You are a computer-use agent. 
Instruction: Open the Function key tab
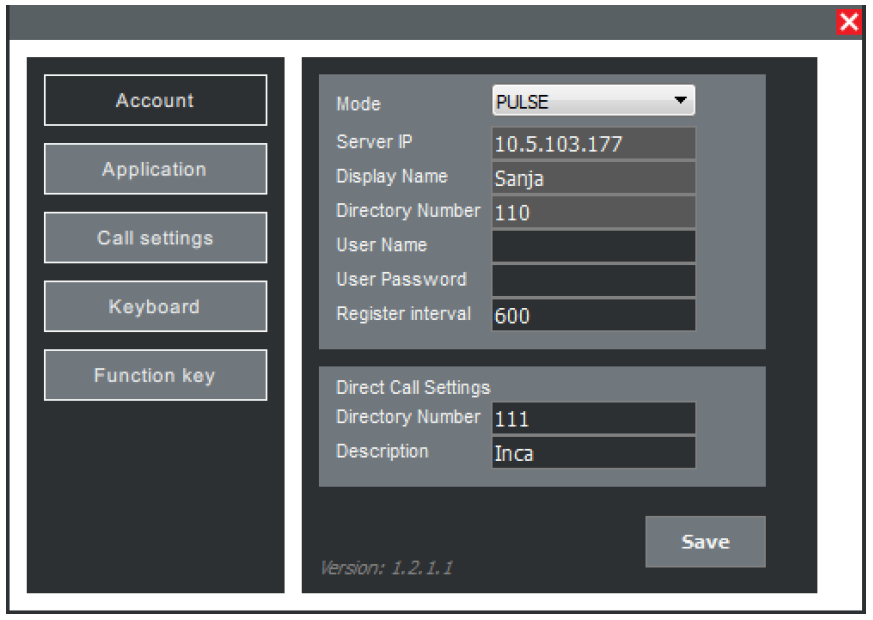point(155,376)
